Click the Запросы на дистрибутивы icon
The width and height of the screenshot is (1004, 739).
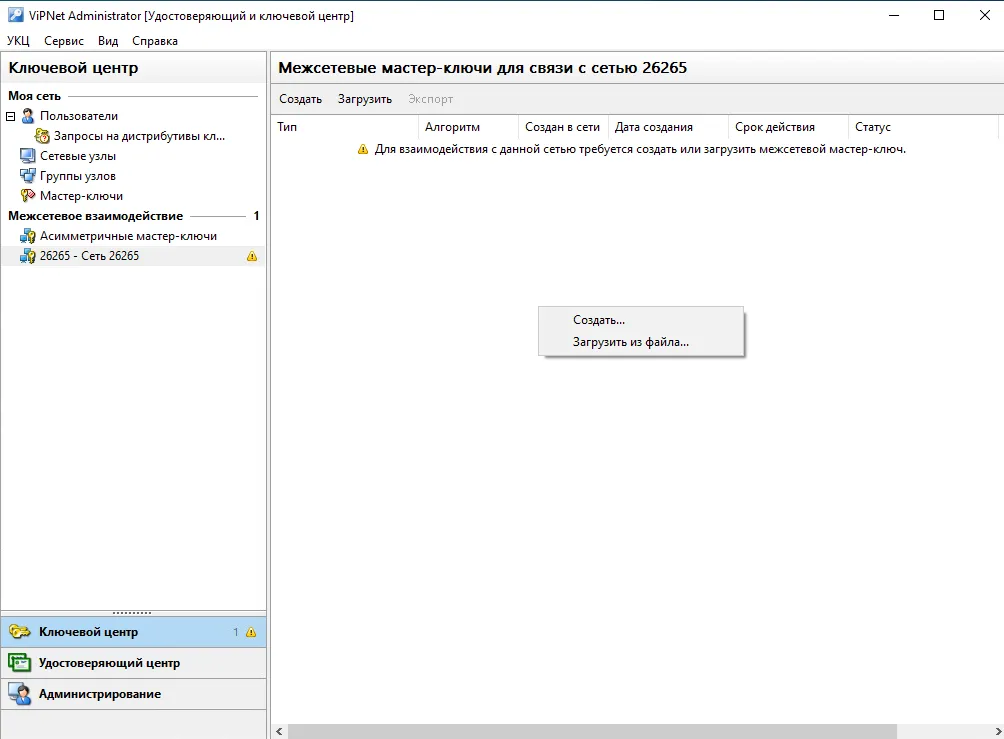(x=42, y=136)
